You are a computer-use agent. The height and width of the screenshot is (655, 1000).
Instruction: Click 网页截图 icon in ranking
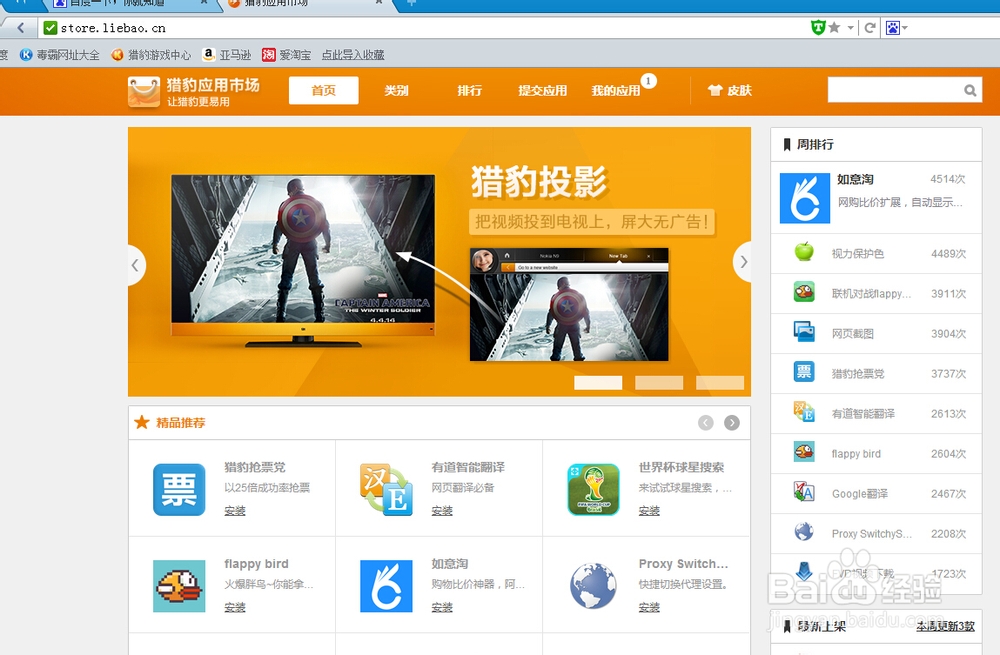click(x=804, y=332)
